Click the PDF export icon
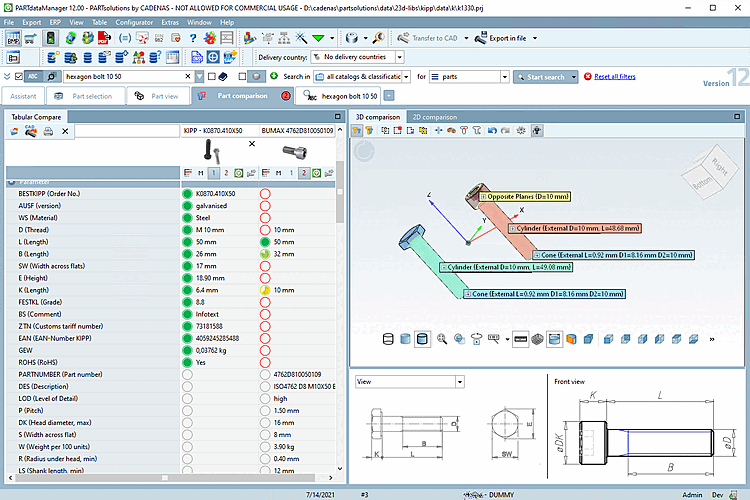Screen dimensions: 750x500 (104, 38)
